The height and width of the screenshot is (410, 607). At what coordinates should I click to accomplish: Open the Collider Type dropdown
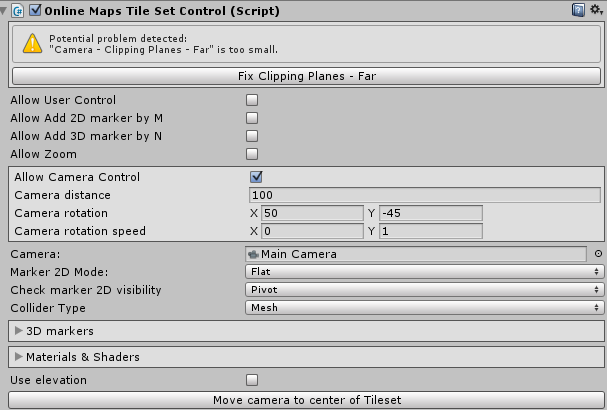[x=424, y=308]
